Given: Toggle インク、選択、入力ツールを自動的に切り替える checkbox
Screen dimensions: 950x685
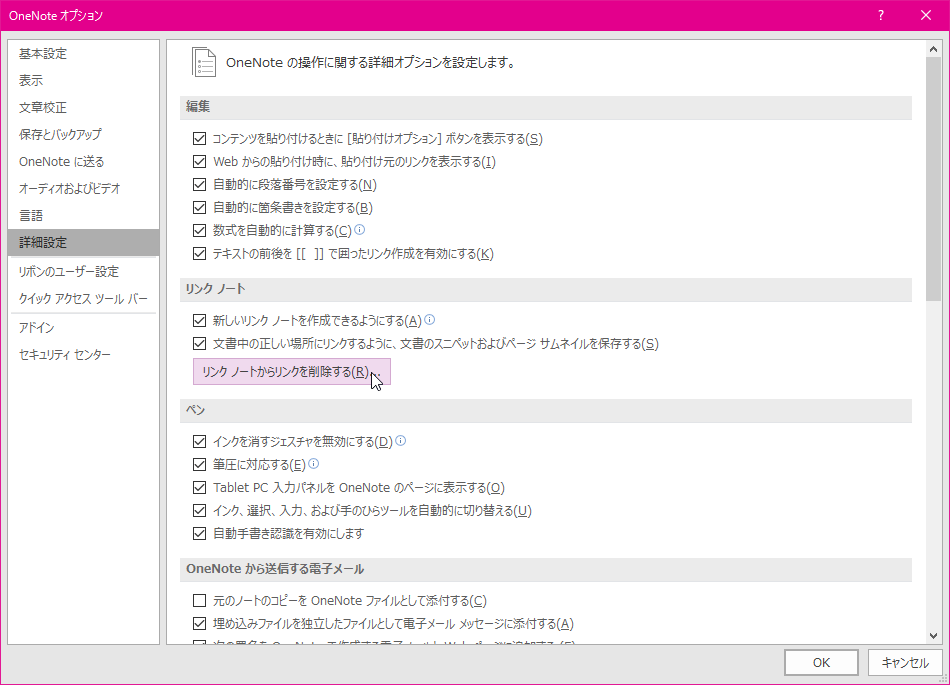Looking at the screenshot, I should (199, 511).
